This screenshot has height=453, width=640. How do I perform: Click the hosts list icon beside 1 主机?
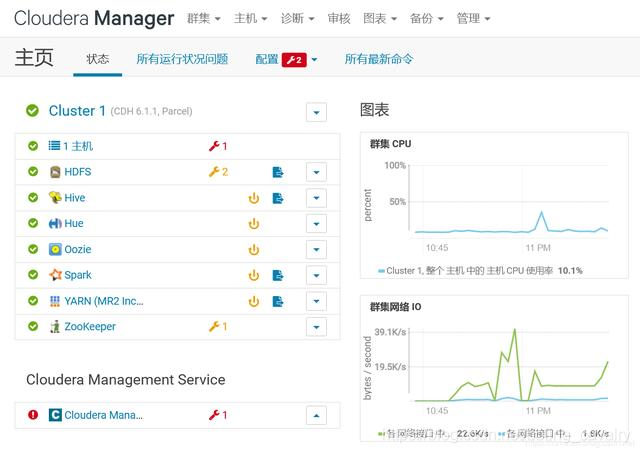(x=54, y=146)
